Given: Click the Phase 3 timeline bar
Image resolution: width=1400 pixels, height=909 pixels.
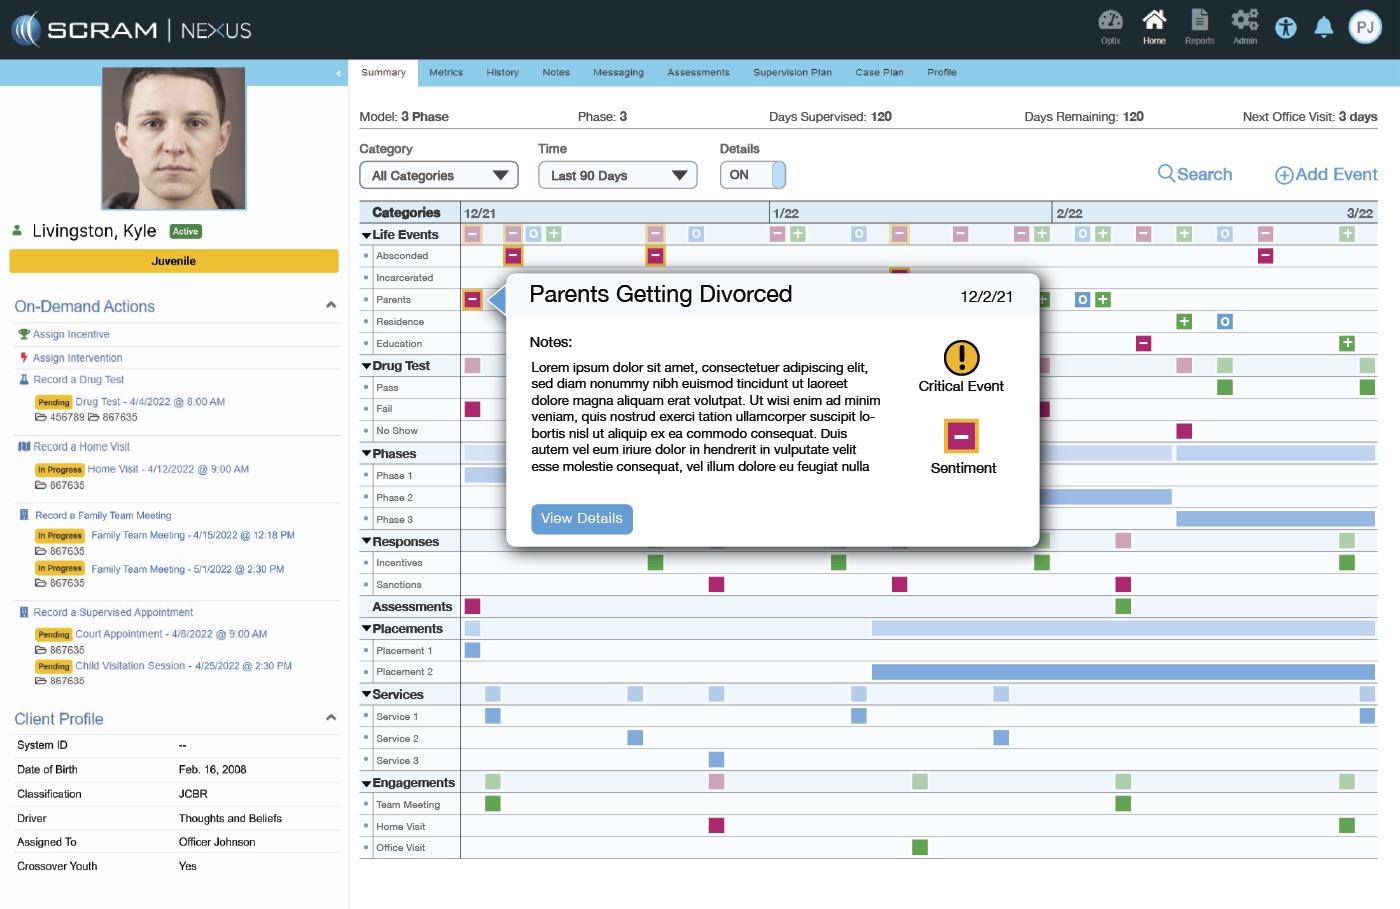Looking at the screenshot, I should (1275, 519).
